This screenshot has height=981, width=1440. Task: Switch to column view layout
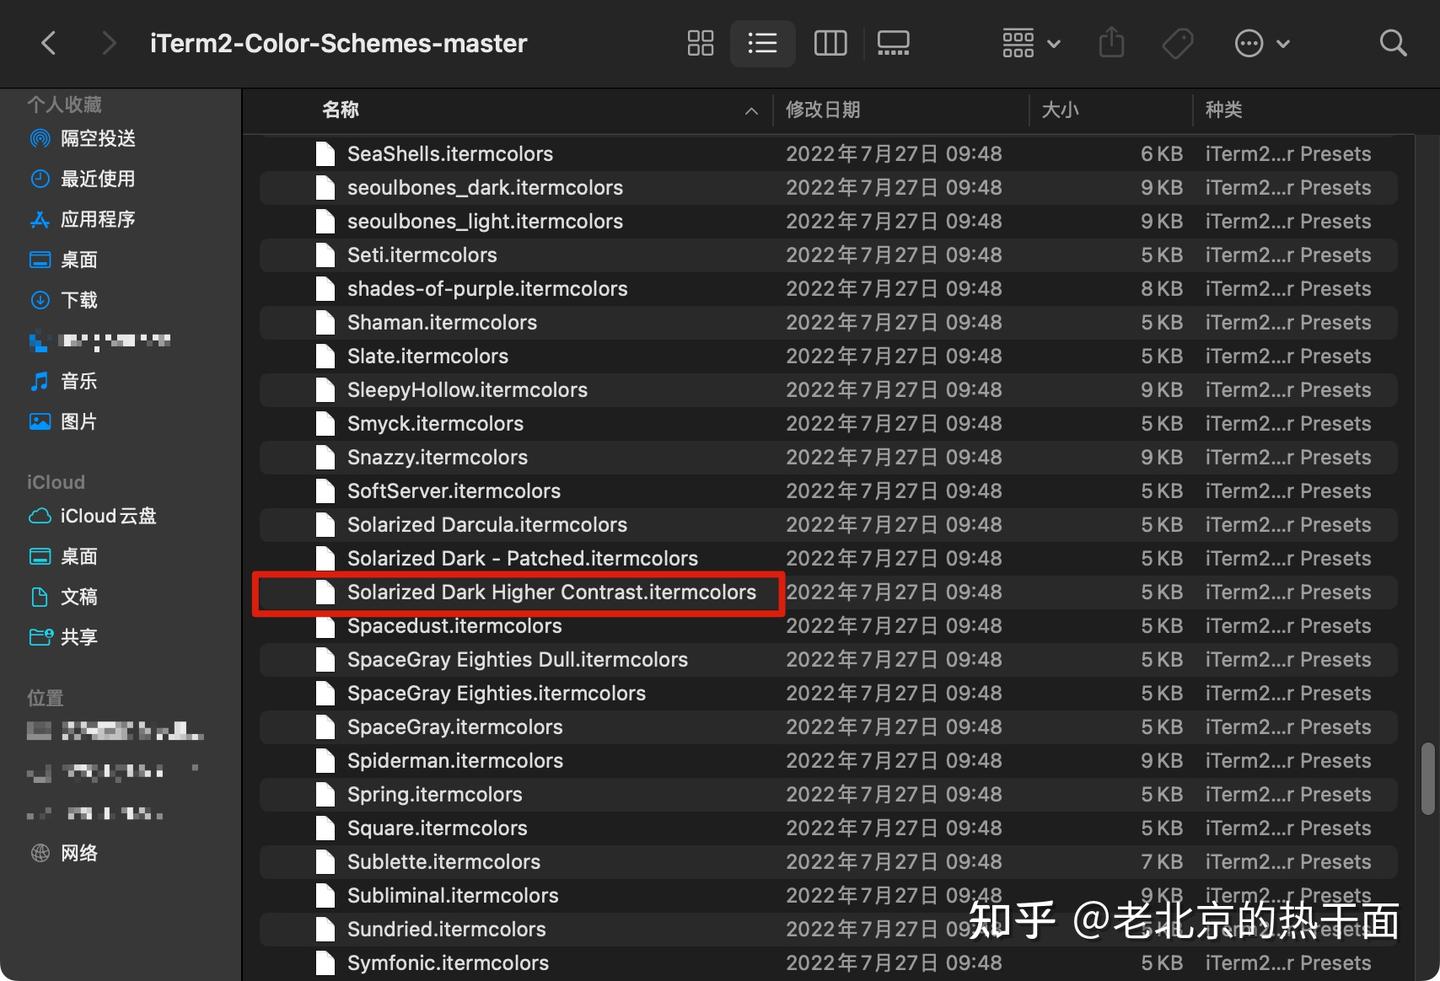829,43
